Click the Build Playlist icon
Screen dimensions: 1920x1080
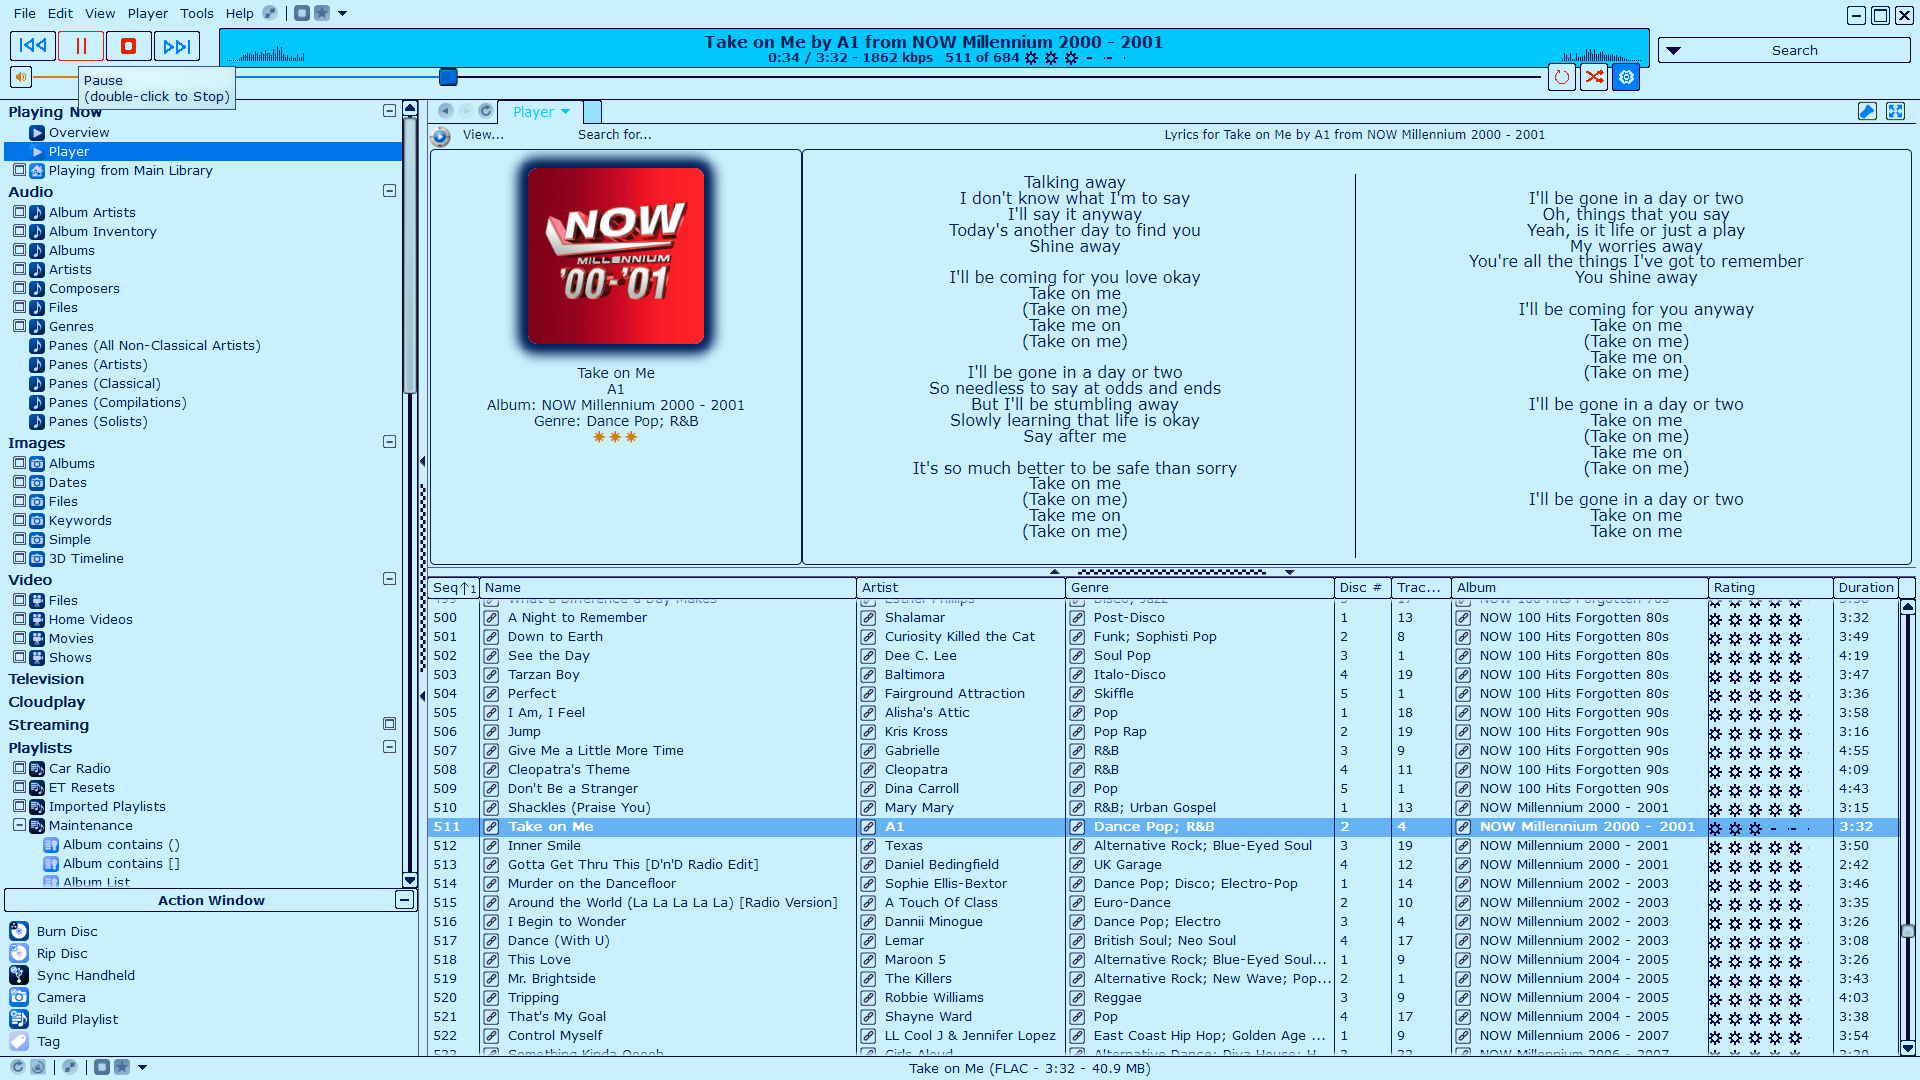(x=19, y=1019)
